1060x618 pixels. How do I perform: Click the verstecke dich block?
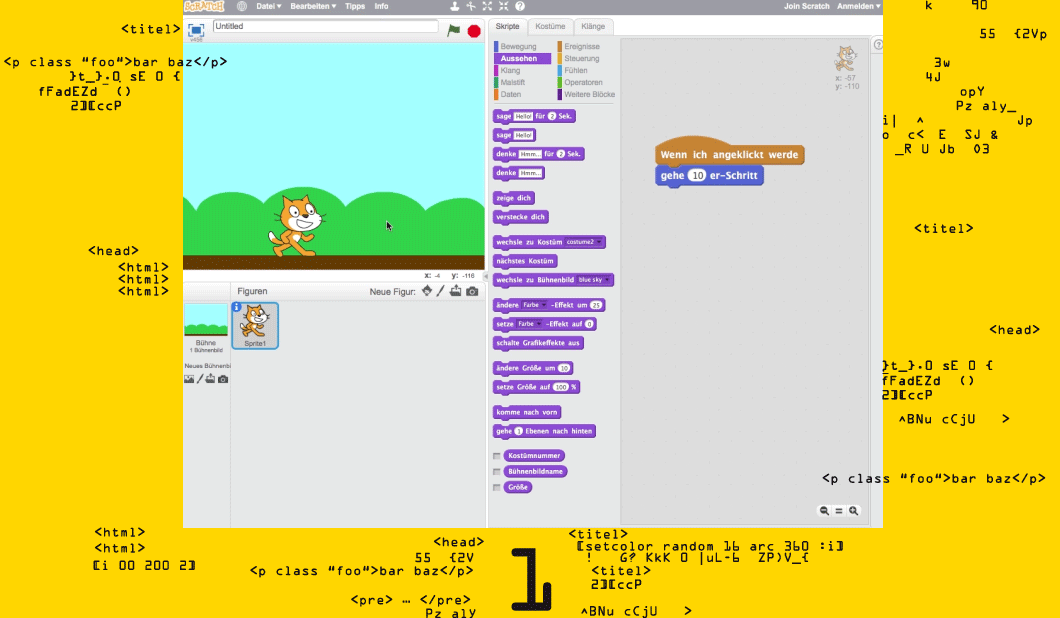coord(521,217)
